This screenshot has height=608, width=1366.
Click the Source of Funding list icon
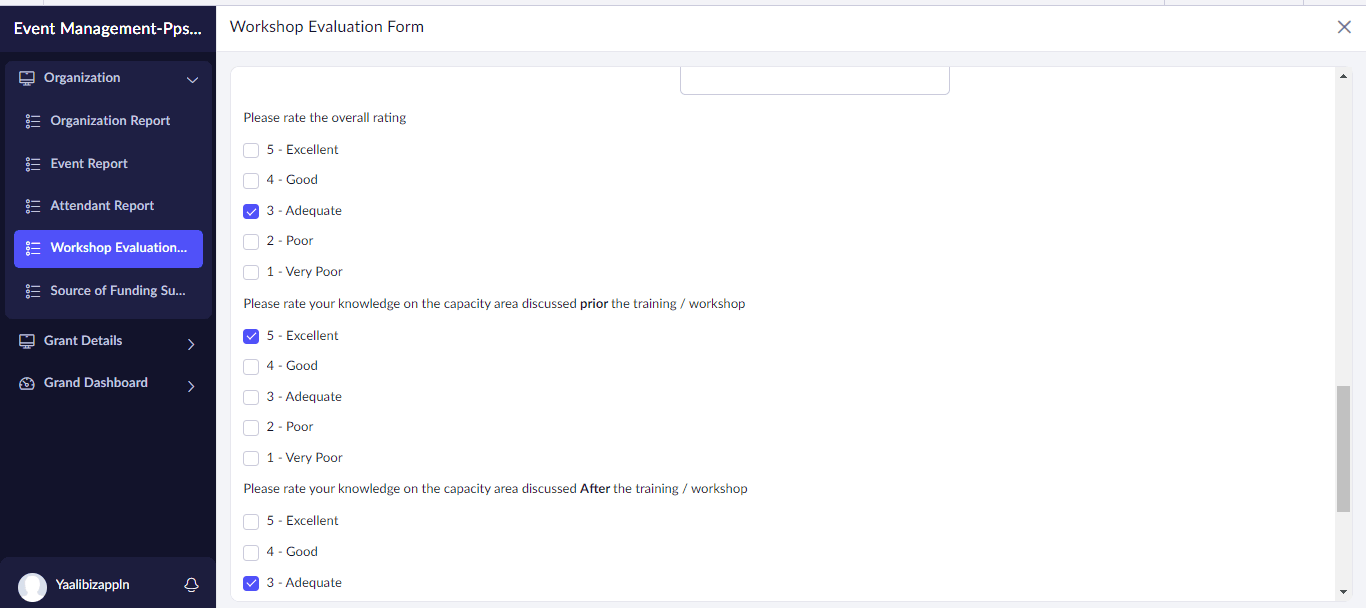[33, 291]
